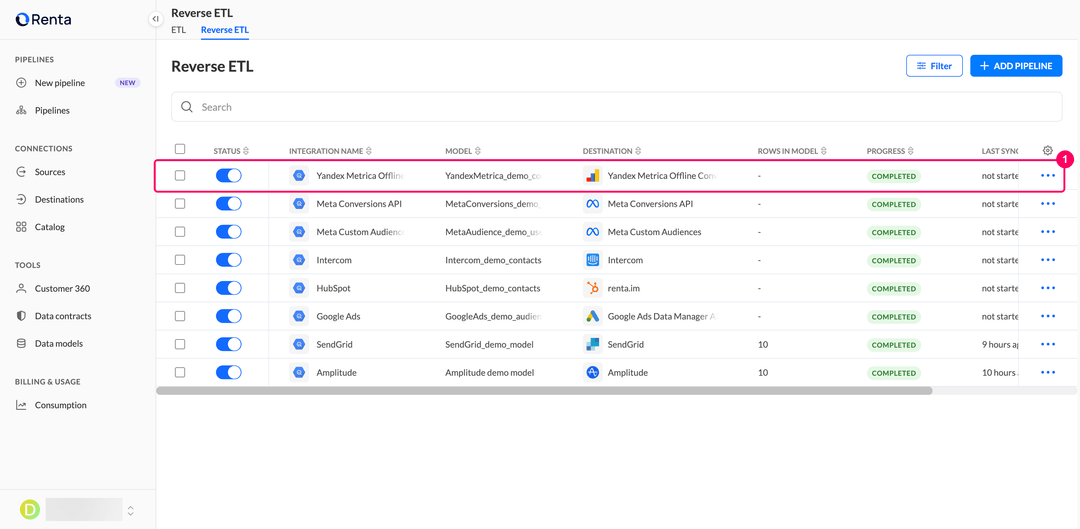This screenshot has width=1080, height=529.
Task: Click the search magnifier icon
Action: coord(186,107)
